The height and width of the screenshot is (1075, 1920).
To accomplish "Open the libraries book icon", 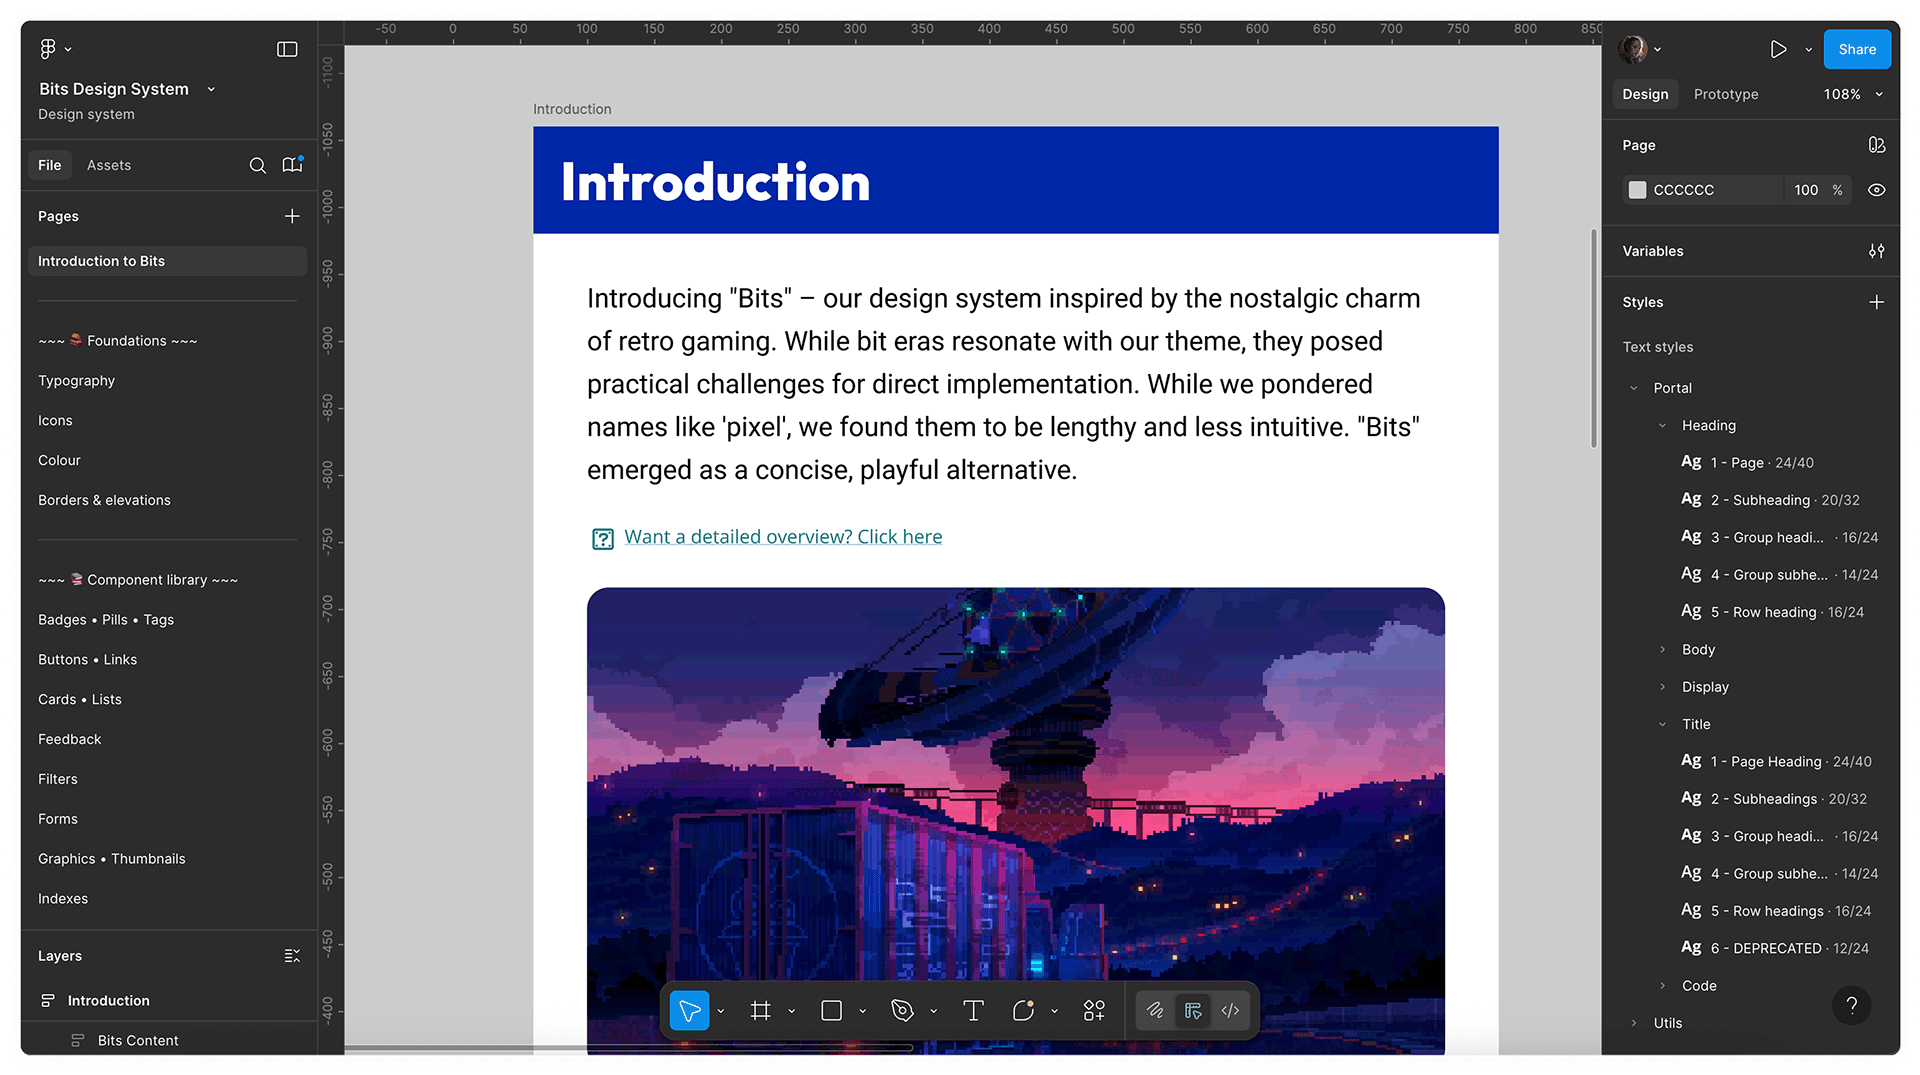I will pos(292,165).
